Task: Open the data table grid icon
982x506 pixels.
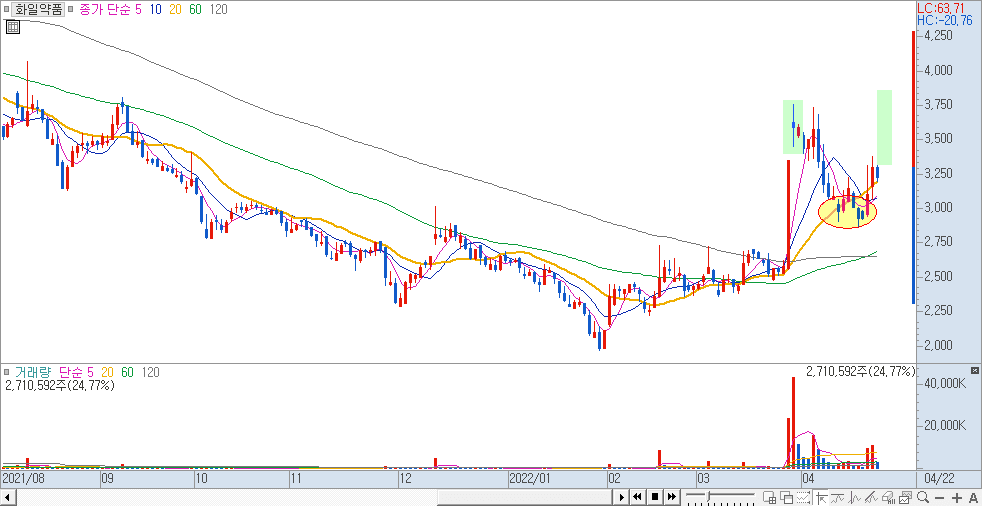Action: [x=13, y=27]
